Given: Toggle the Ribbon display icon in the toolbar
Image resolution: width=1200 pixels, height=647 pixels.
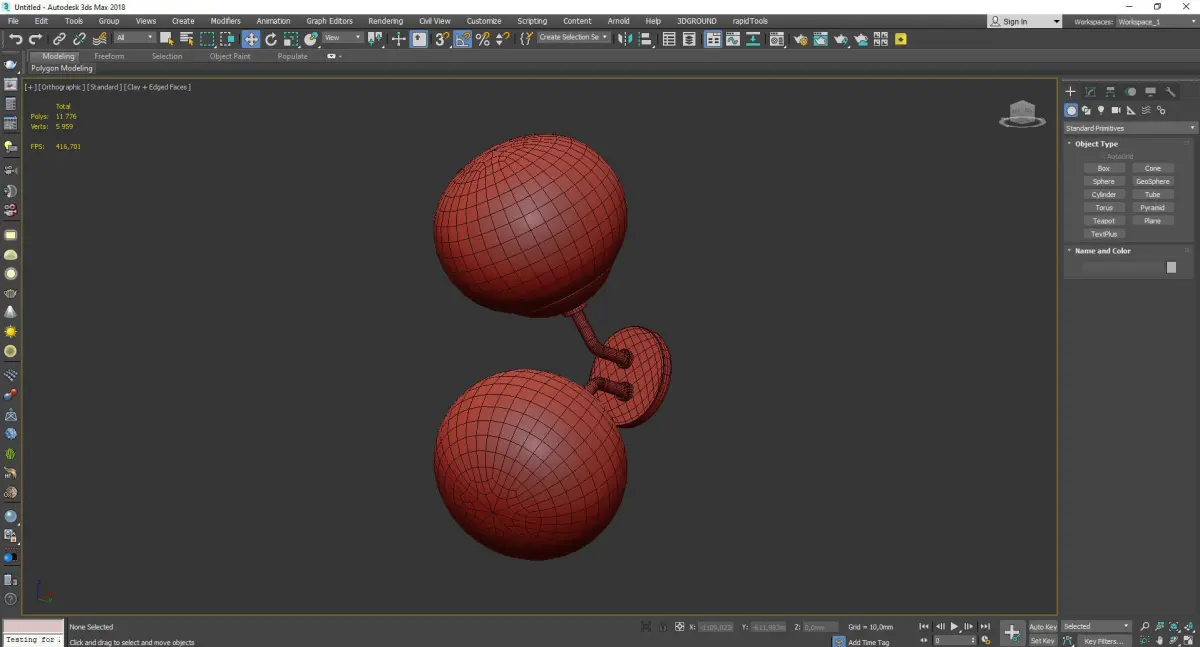Looking at the screenshot, I should [x=713, y=39].
